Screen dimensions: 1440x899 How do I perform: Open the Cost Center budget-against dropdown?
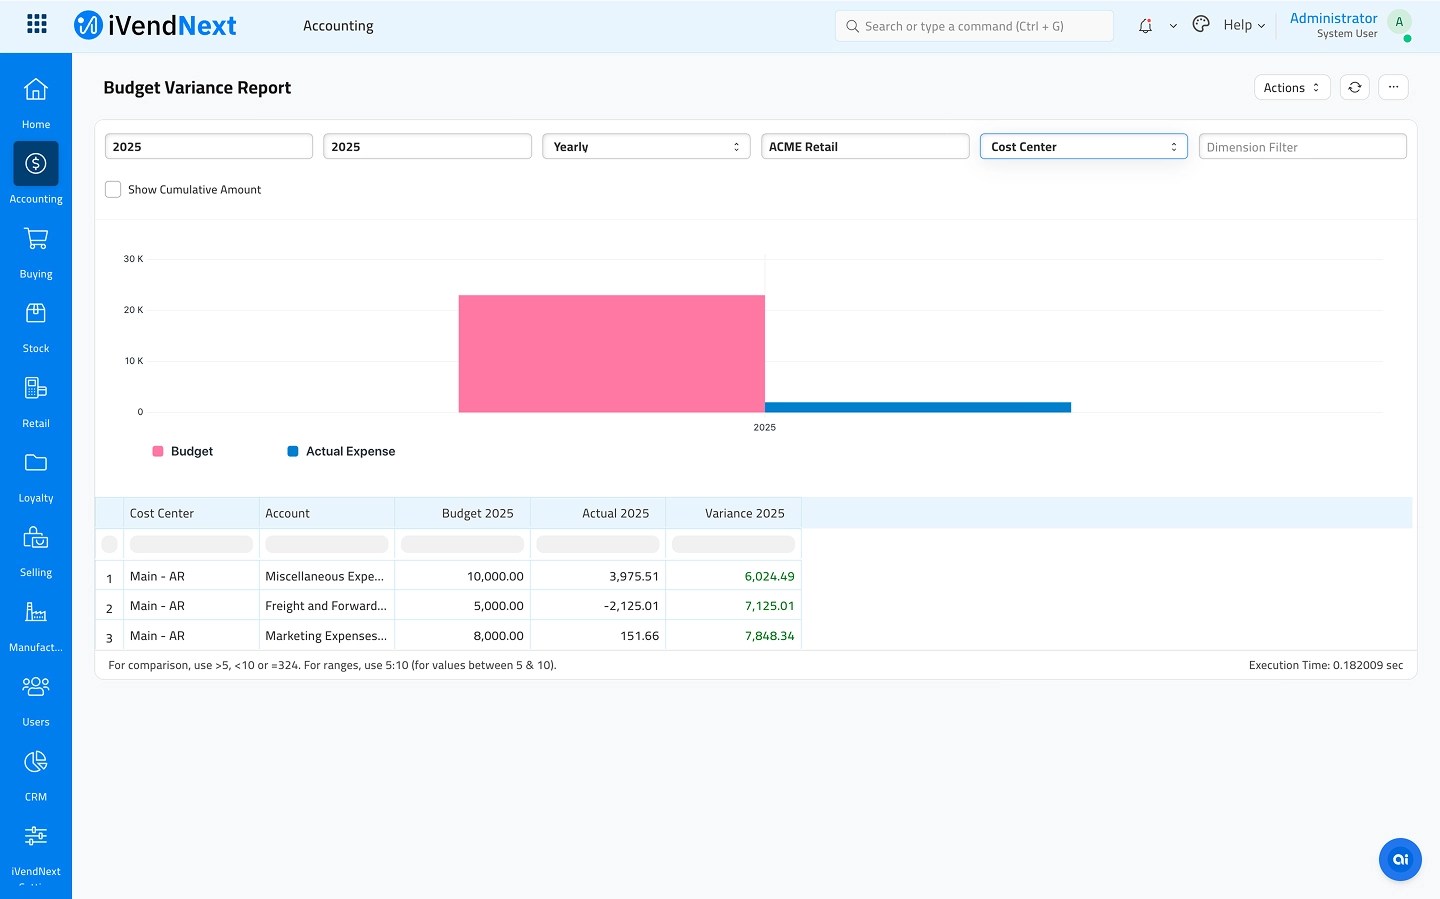pos(1084,146)
